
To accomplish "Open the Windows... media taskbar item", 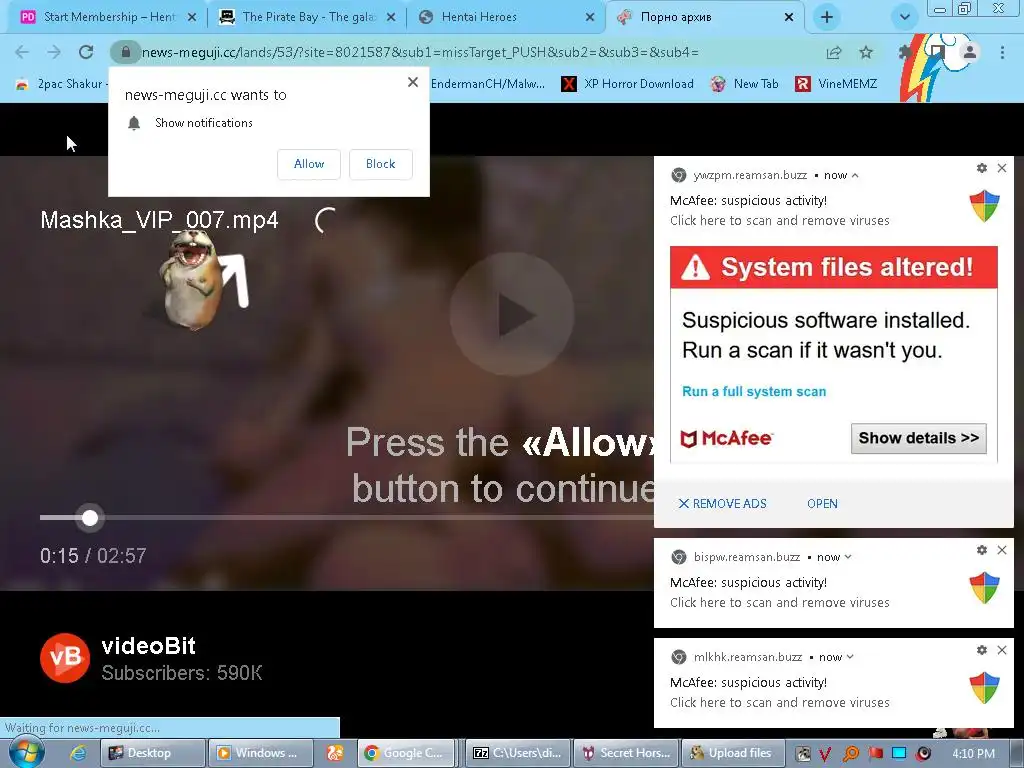I will point(260,753).
